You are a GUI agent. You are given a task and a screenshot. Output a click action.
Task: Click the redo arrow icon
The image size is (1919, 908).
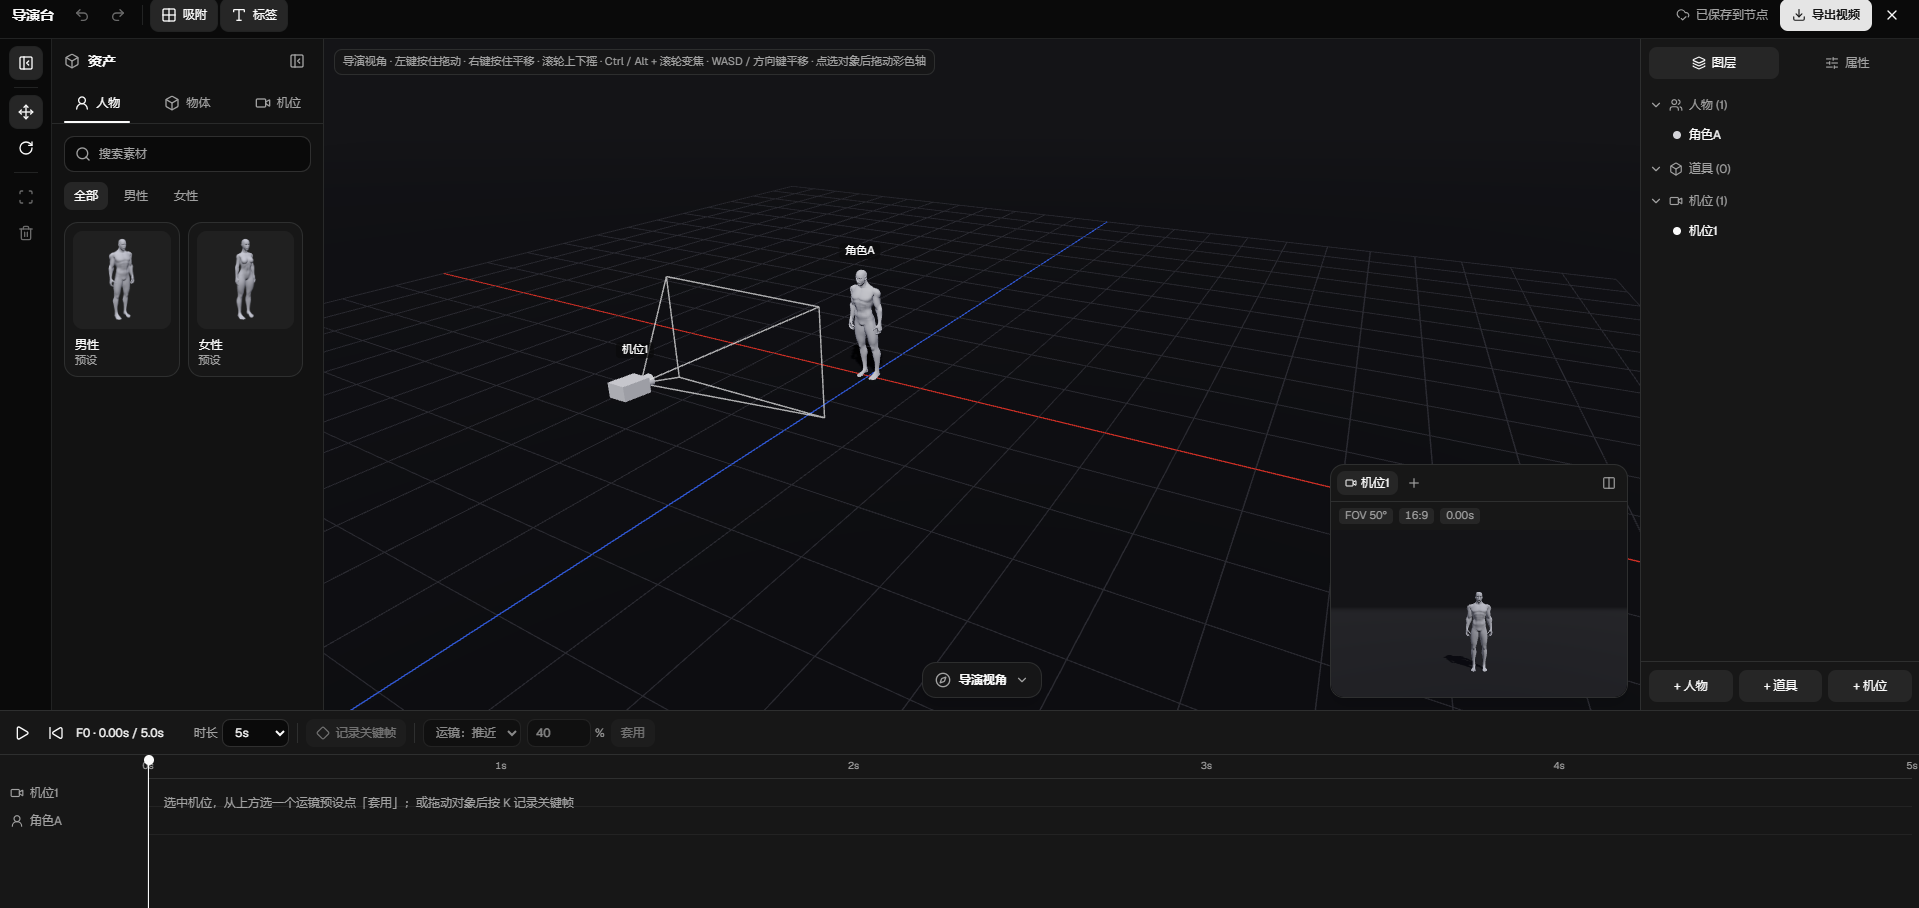[x=118, y=15]
